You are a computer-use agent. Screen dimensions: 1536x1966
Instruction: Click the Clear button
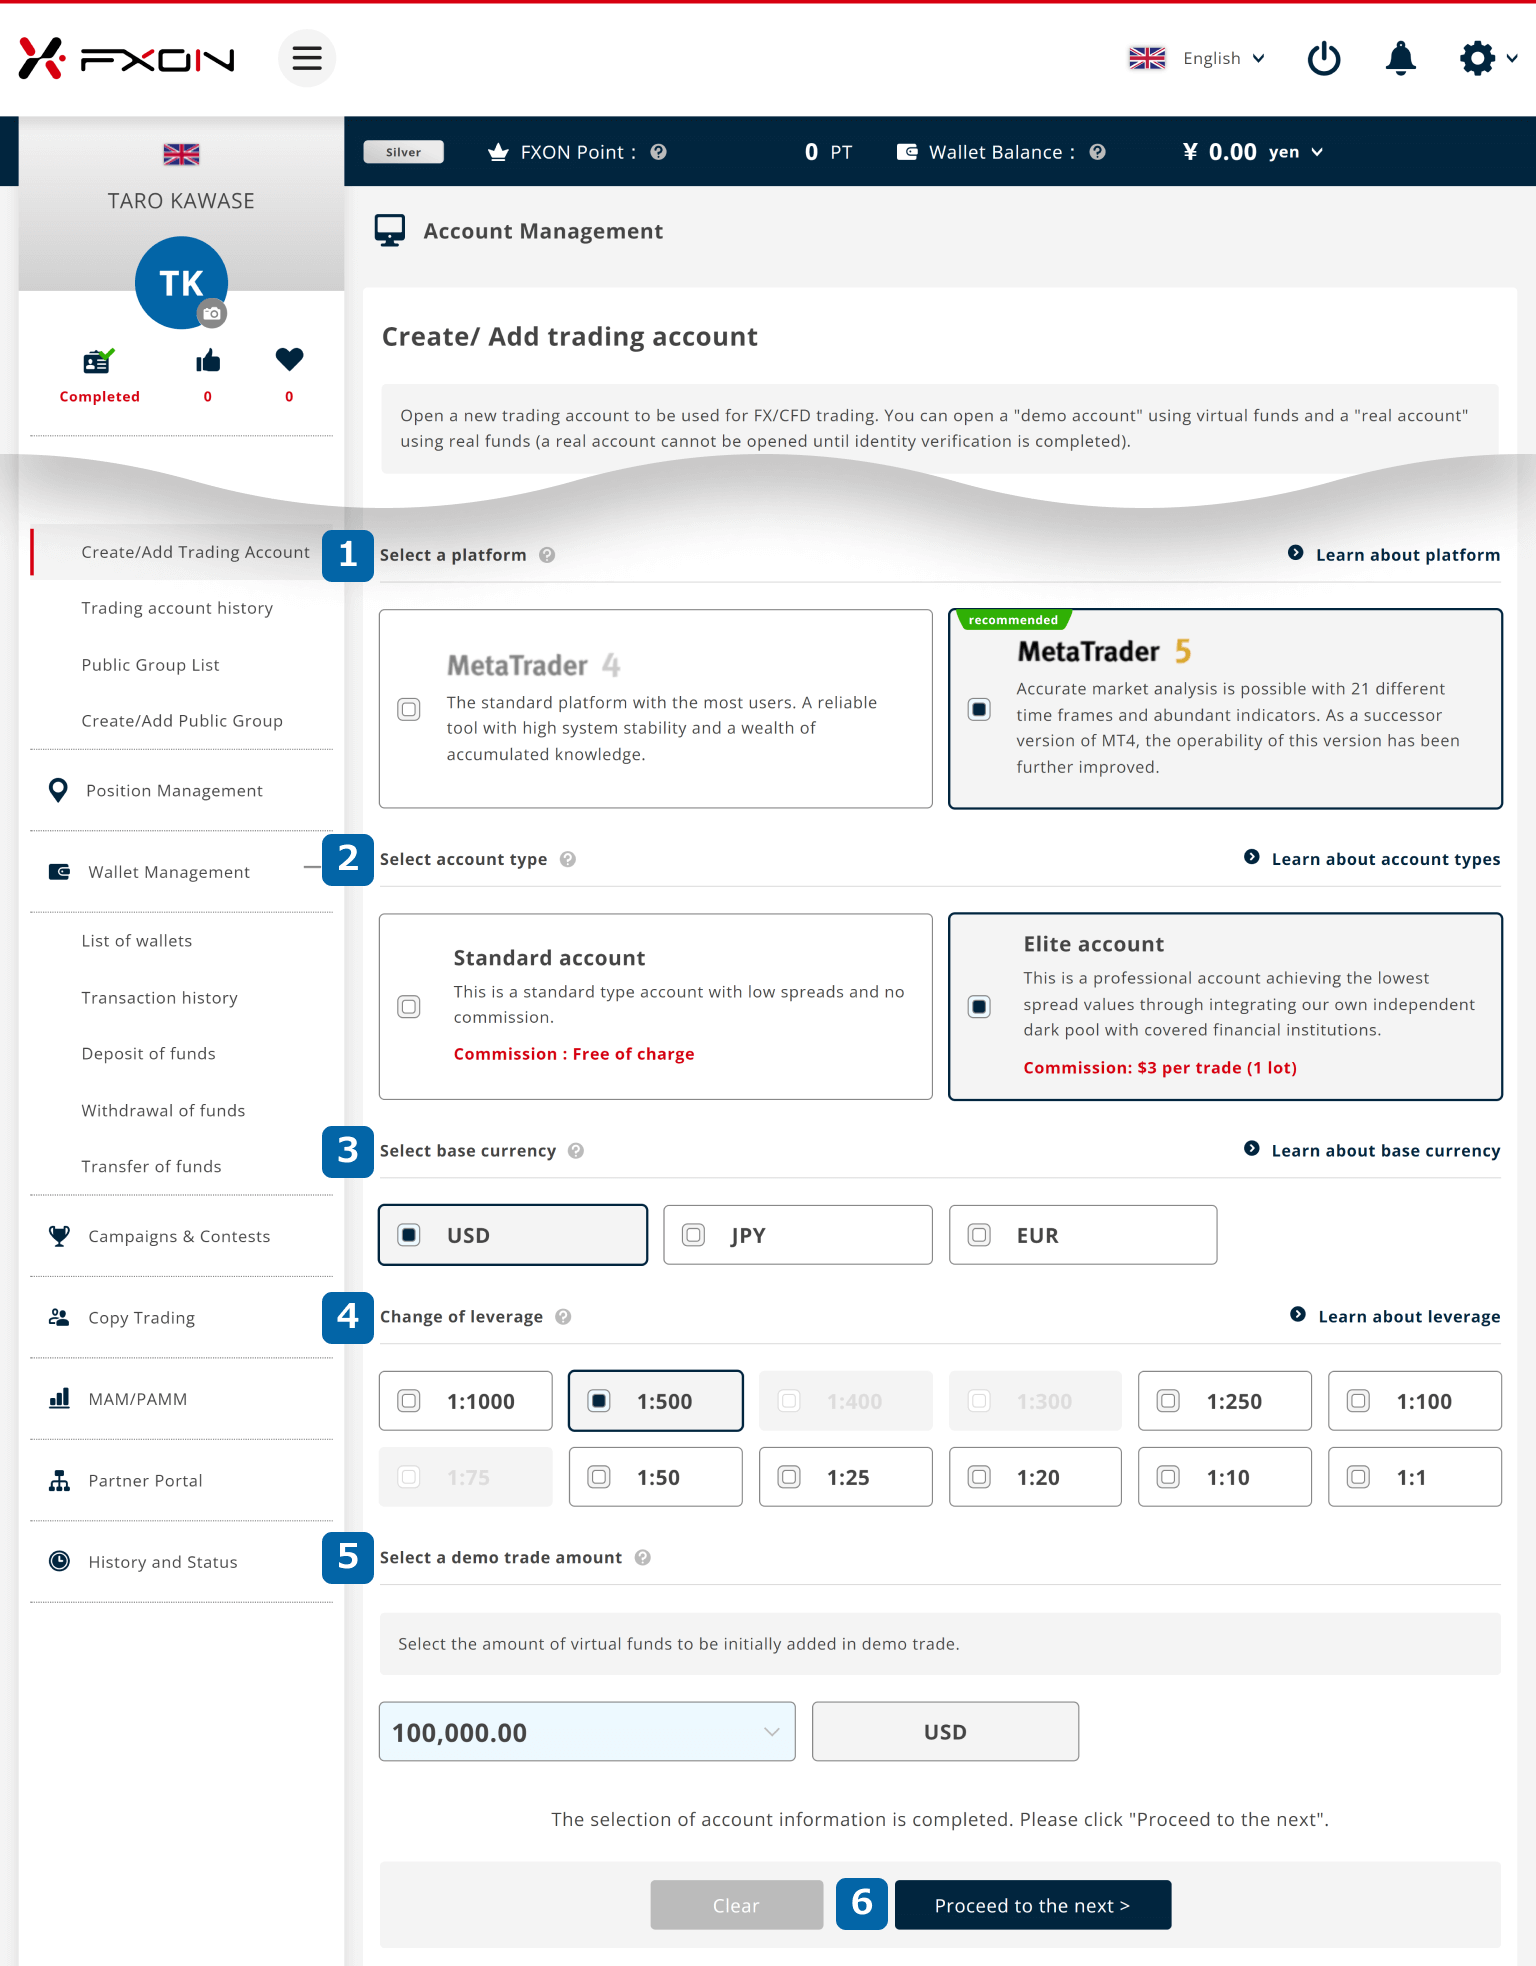737,1905
